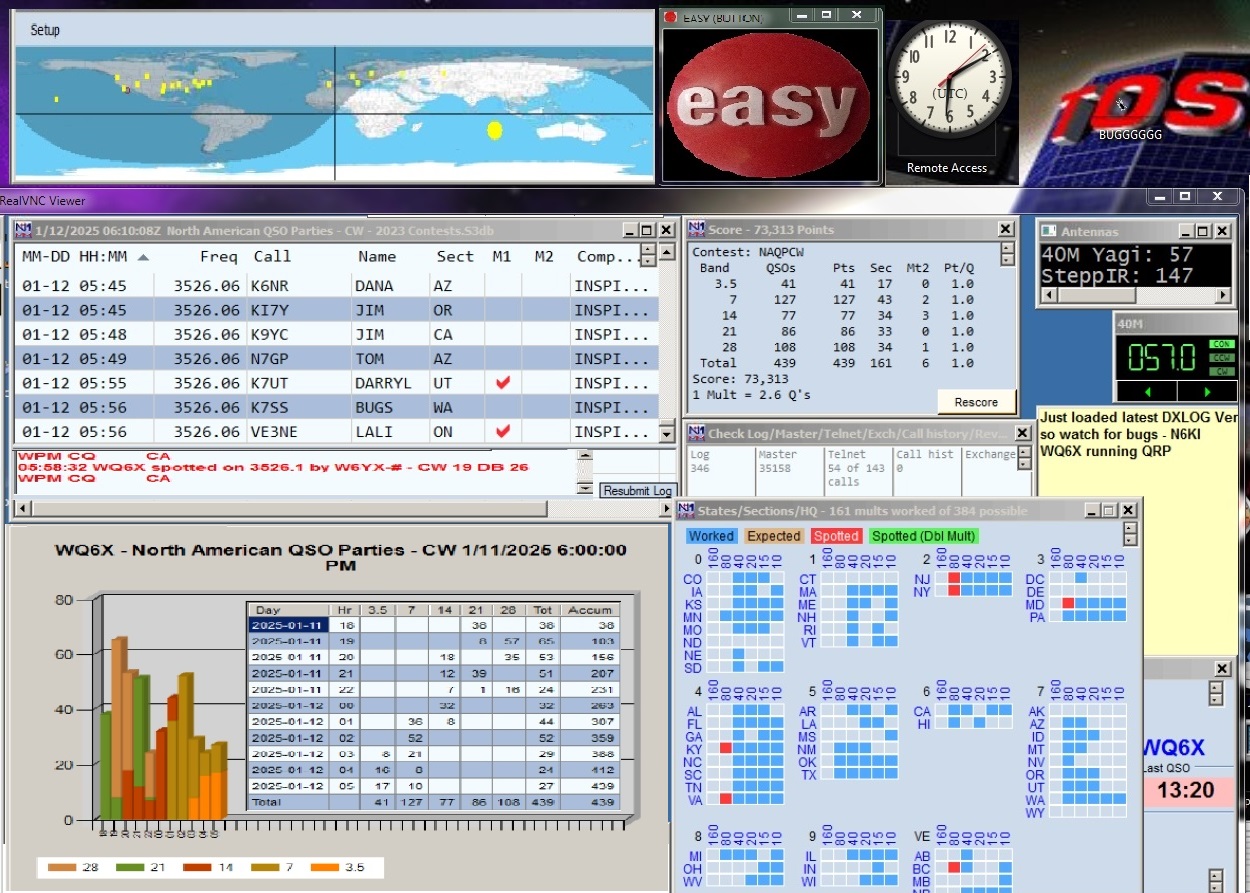Click the Antennas window title icon
This screenshot has height=893, width=1250.
1048,231
